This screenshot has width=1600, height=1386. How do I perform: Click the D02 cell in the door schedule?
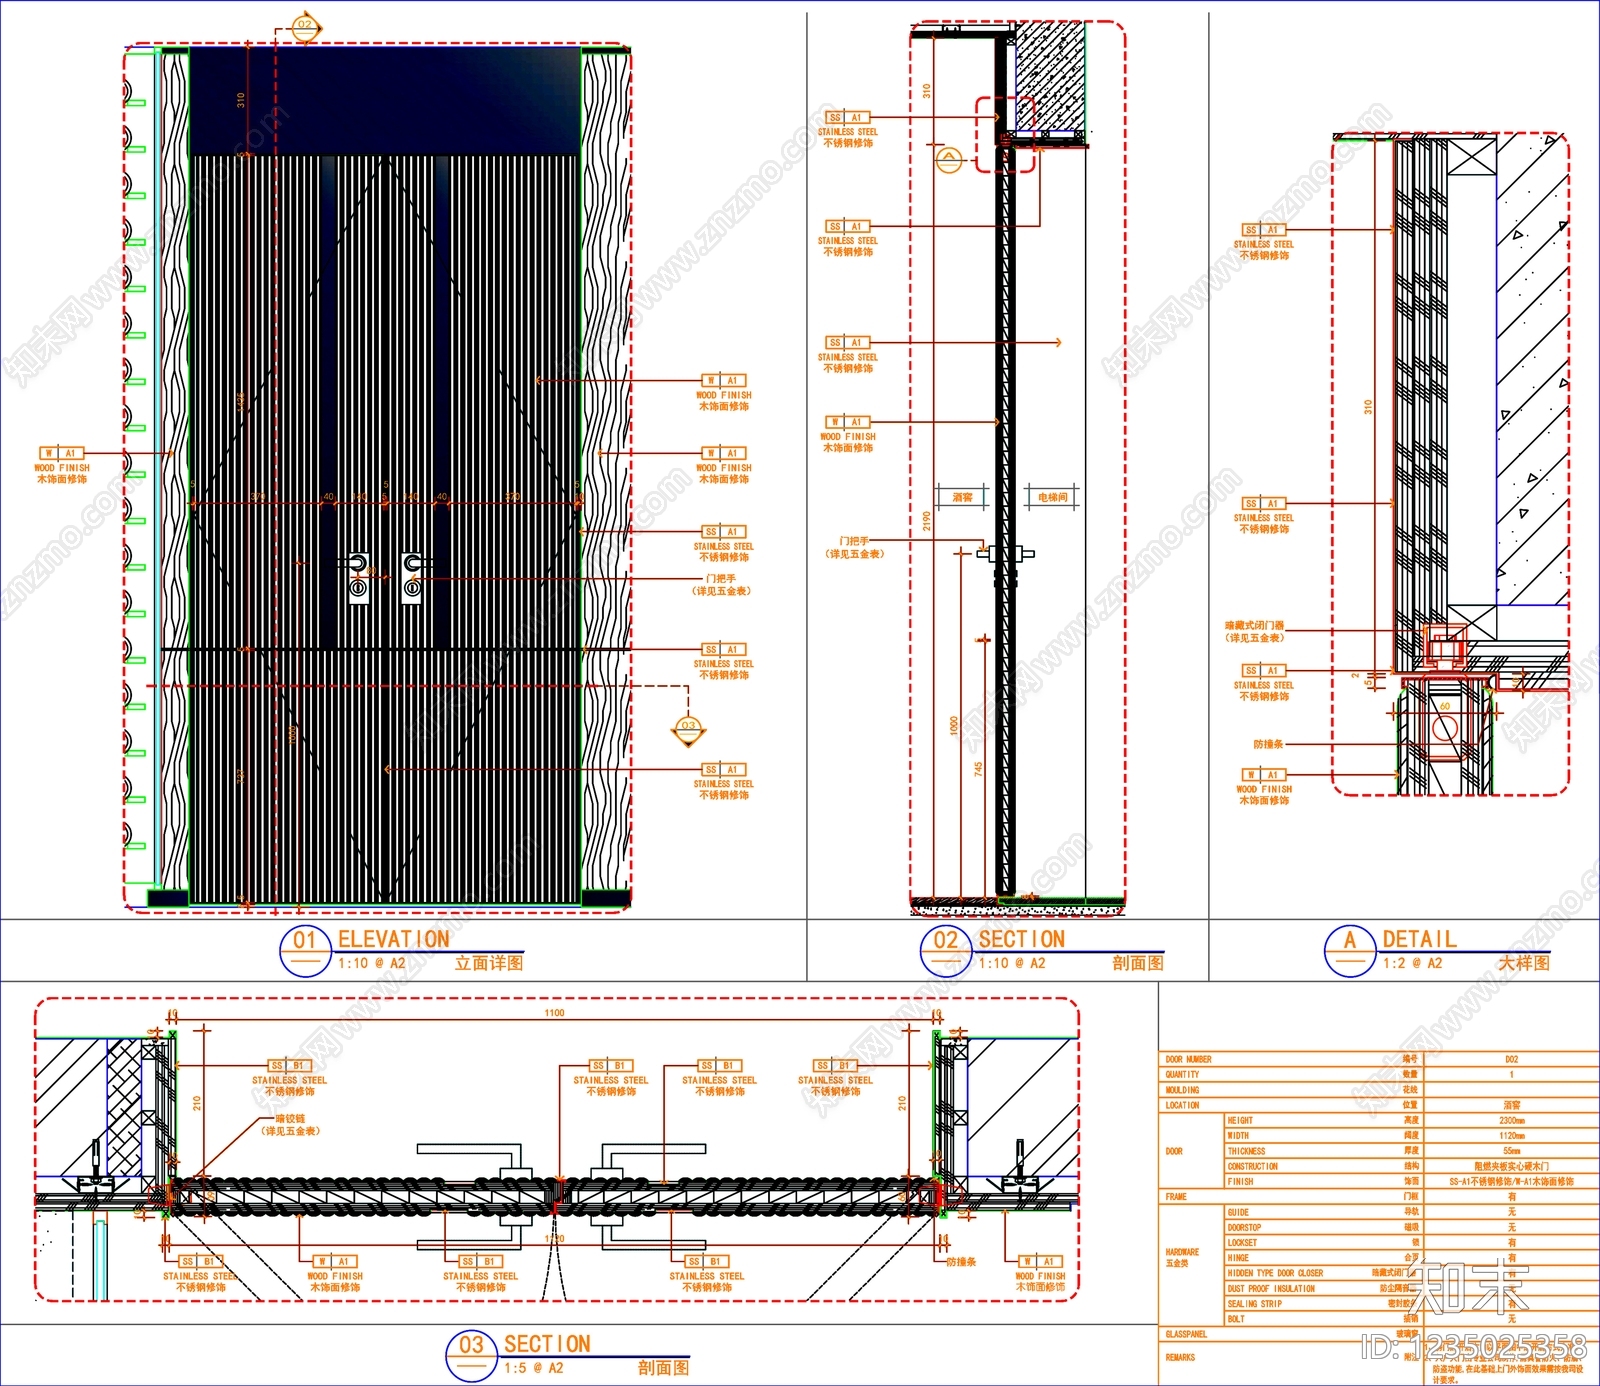click(1512, 1059)
